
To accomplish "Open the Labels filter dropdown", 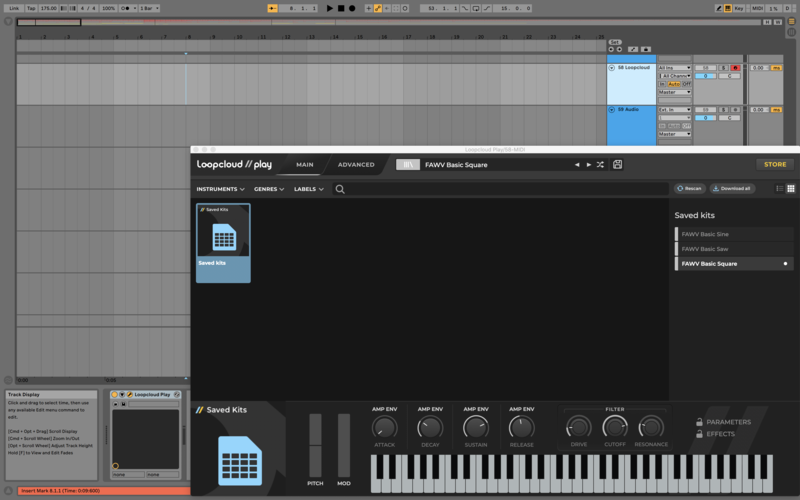I will coord(308,189).
